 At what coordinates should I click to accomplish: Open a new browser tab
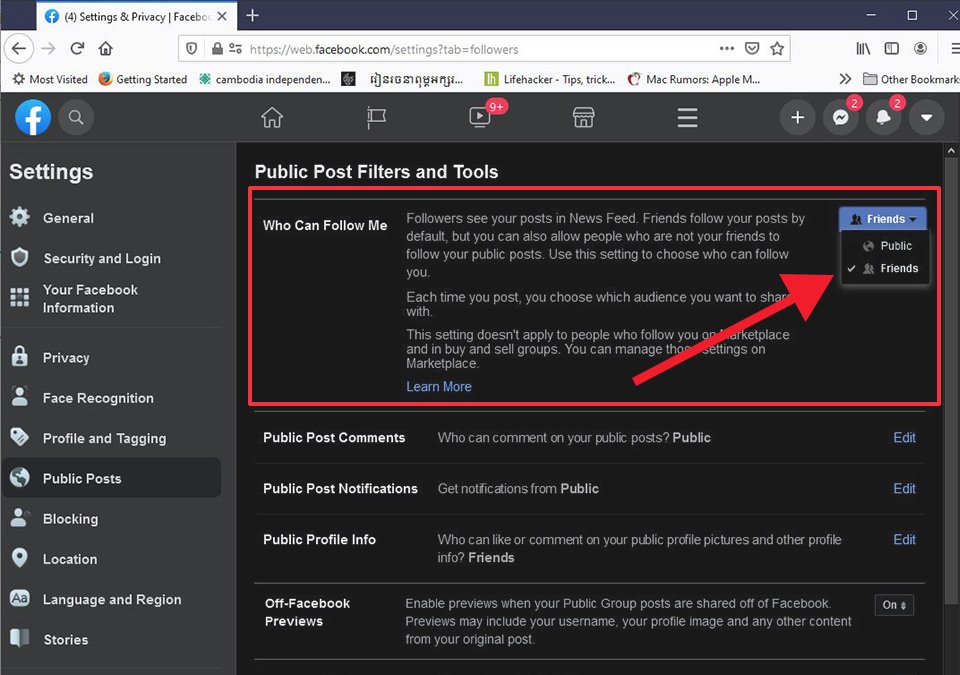pos(252,15)
